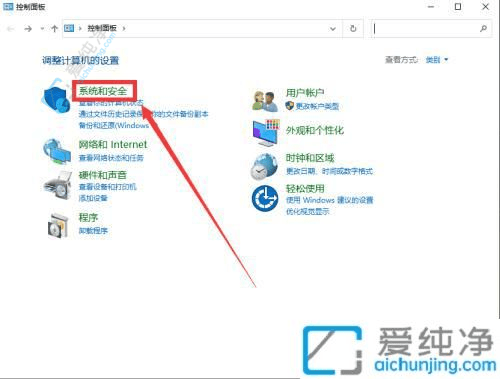Click the Appearance and Personalization monitor icon
The height and width of the screenshot is (379, 500).
click(x=265, y=133)
